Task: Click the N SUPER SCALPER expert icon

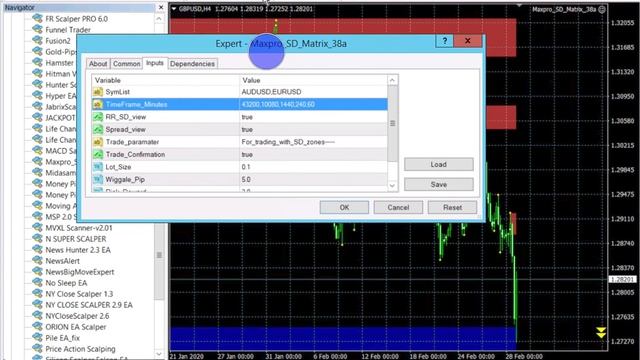Action: [38, 239]
